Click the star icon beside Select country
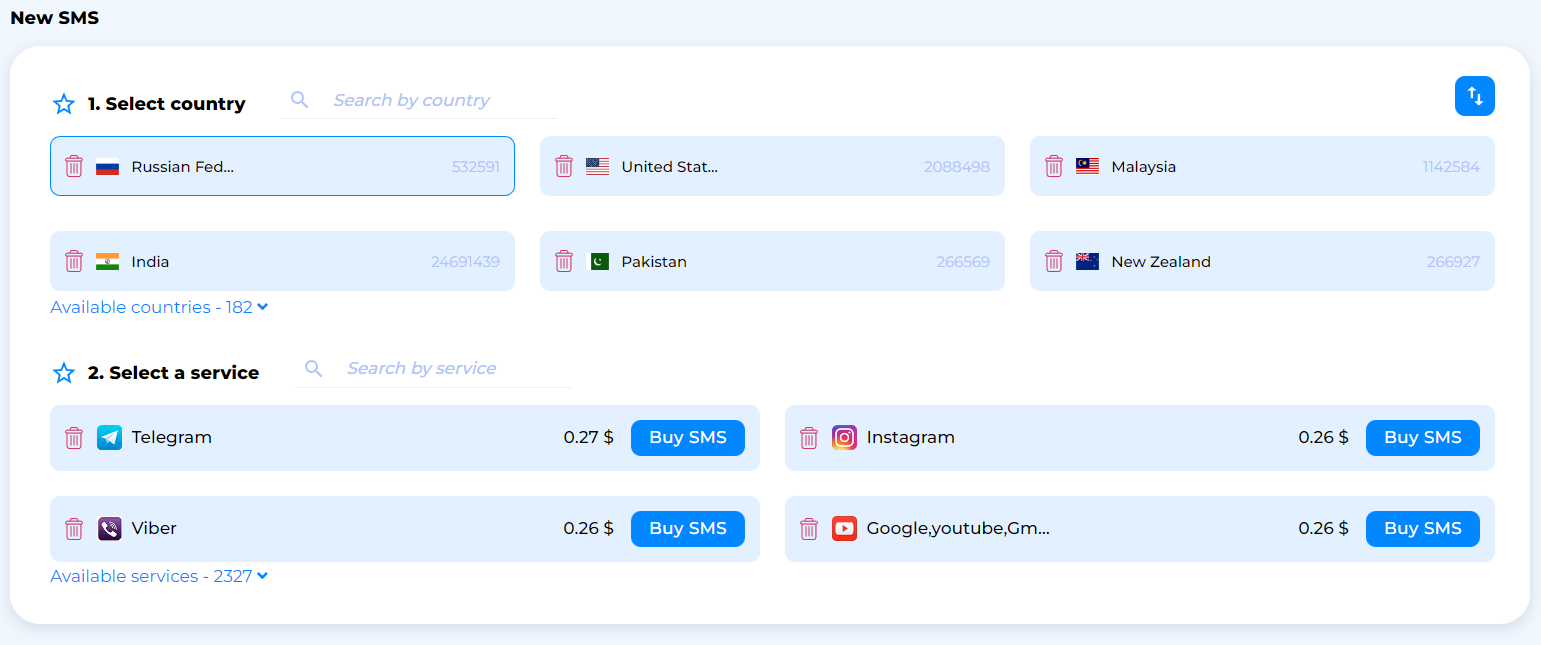The image size is (1541, 645). click(64, 104)
